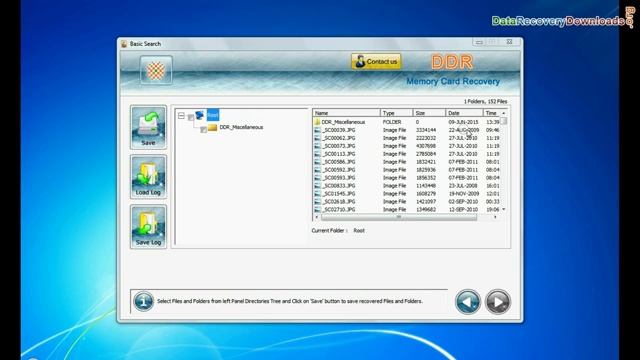640x360 pixels.
Task: Select file _SC00586.JPG in the list
Action: point(338,162)
